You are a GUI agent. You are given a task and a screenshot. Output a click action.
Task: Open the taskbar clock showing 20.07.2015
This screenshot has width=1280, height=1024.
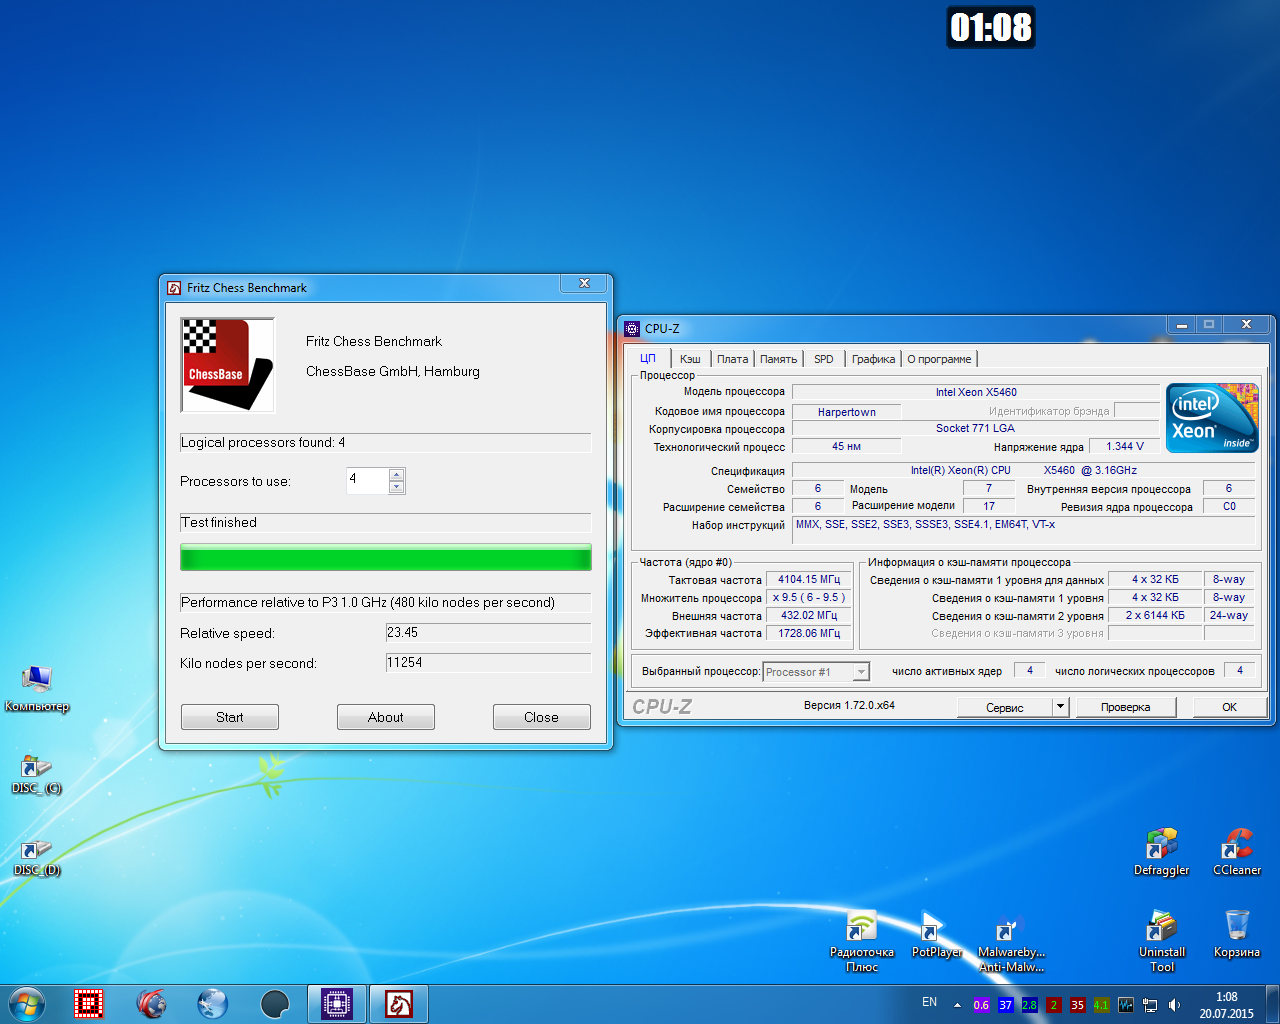[x=1227, y=1005]
